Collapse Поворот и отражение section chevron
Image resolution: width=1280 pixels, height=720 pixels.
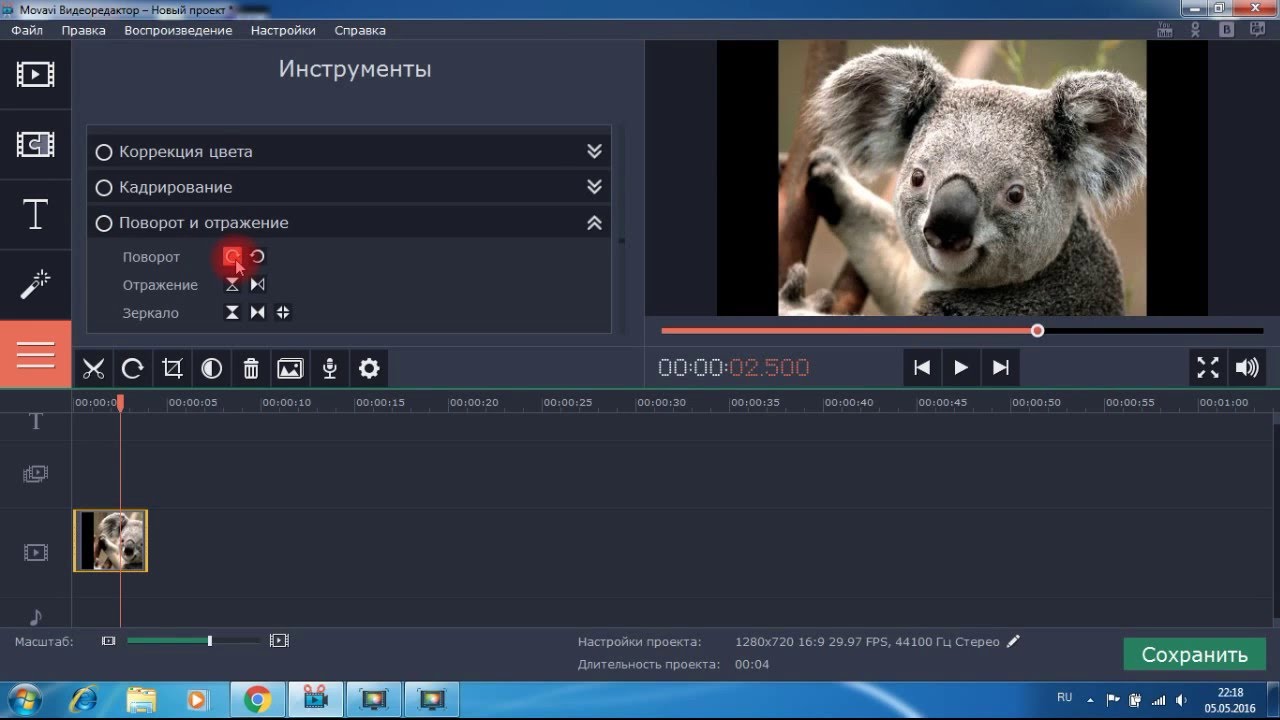pos(594,223)
